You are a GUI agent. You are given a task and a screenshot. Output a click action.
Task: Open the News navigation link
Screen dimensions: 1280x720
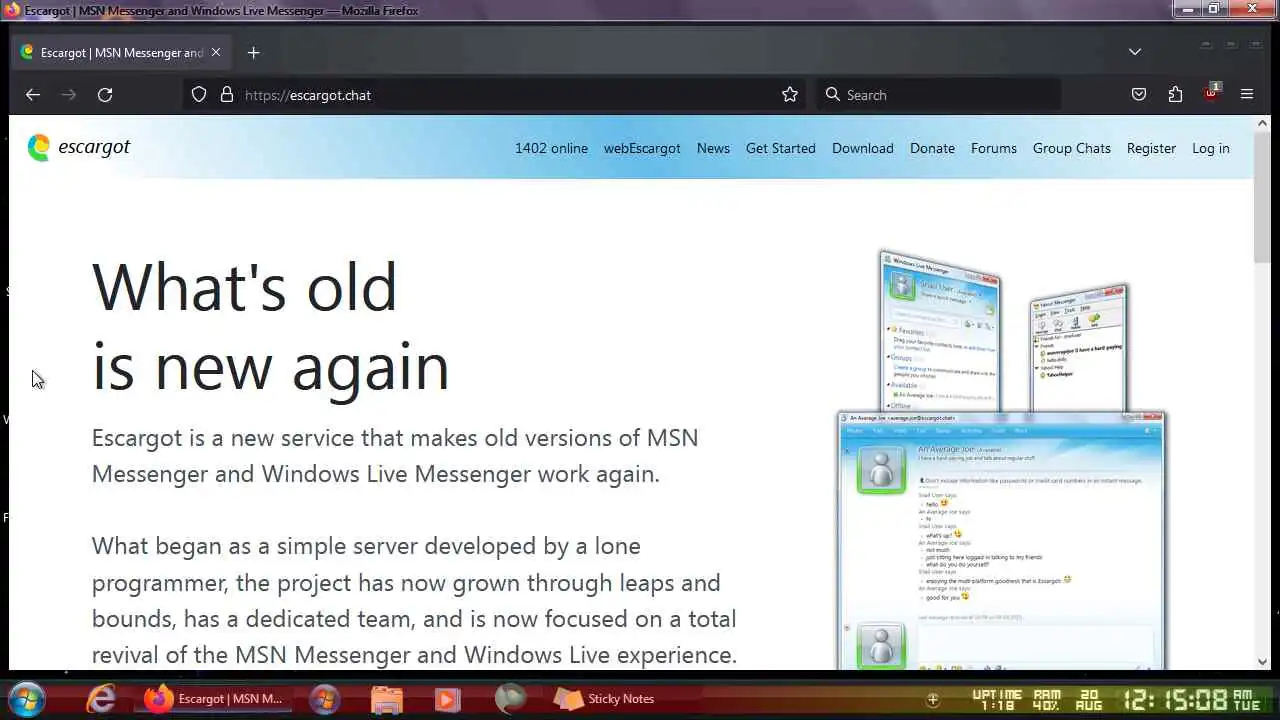point(713,148)
